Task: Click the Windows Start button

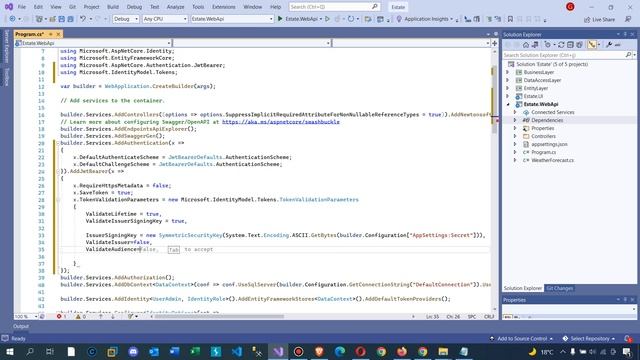Action: click(x=9, y=351)
